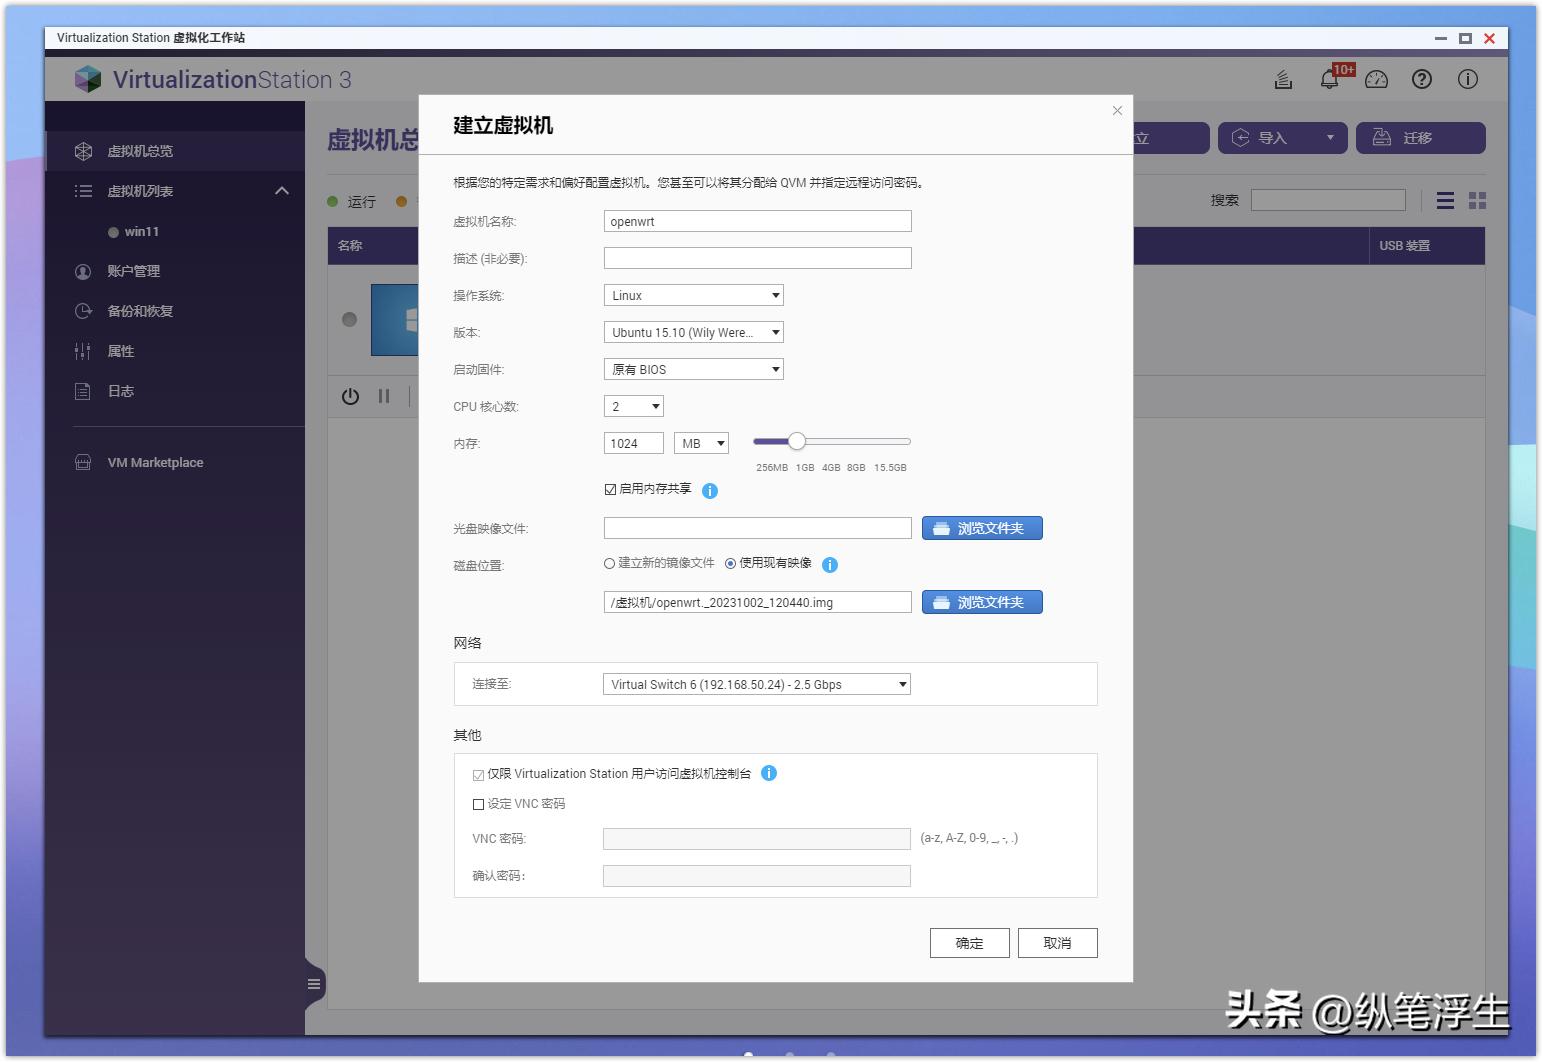Open the 操作系统 dropdown showing Linux
This screenshot has height=1062, width=1542.
click(x=693, y=295)
